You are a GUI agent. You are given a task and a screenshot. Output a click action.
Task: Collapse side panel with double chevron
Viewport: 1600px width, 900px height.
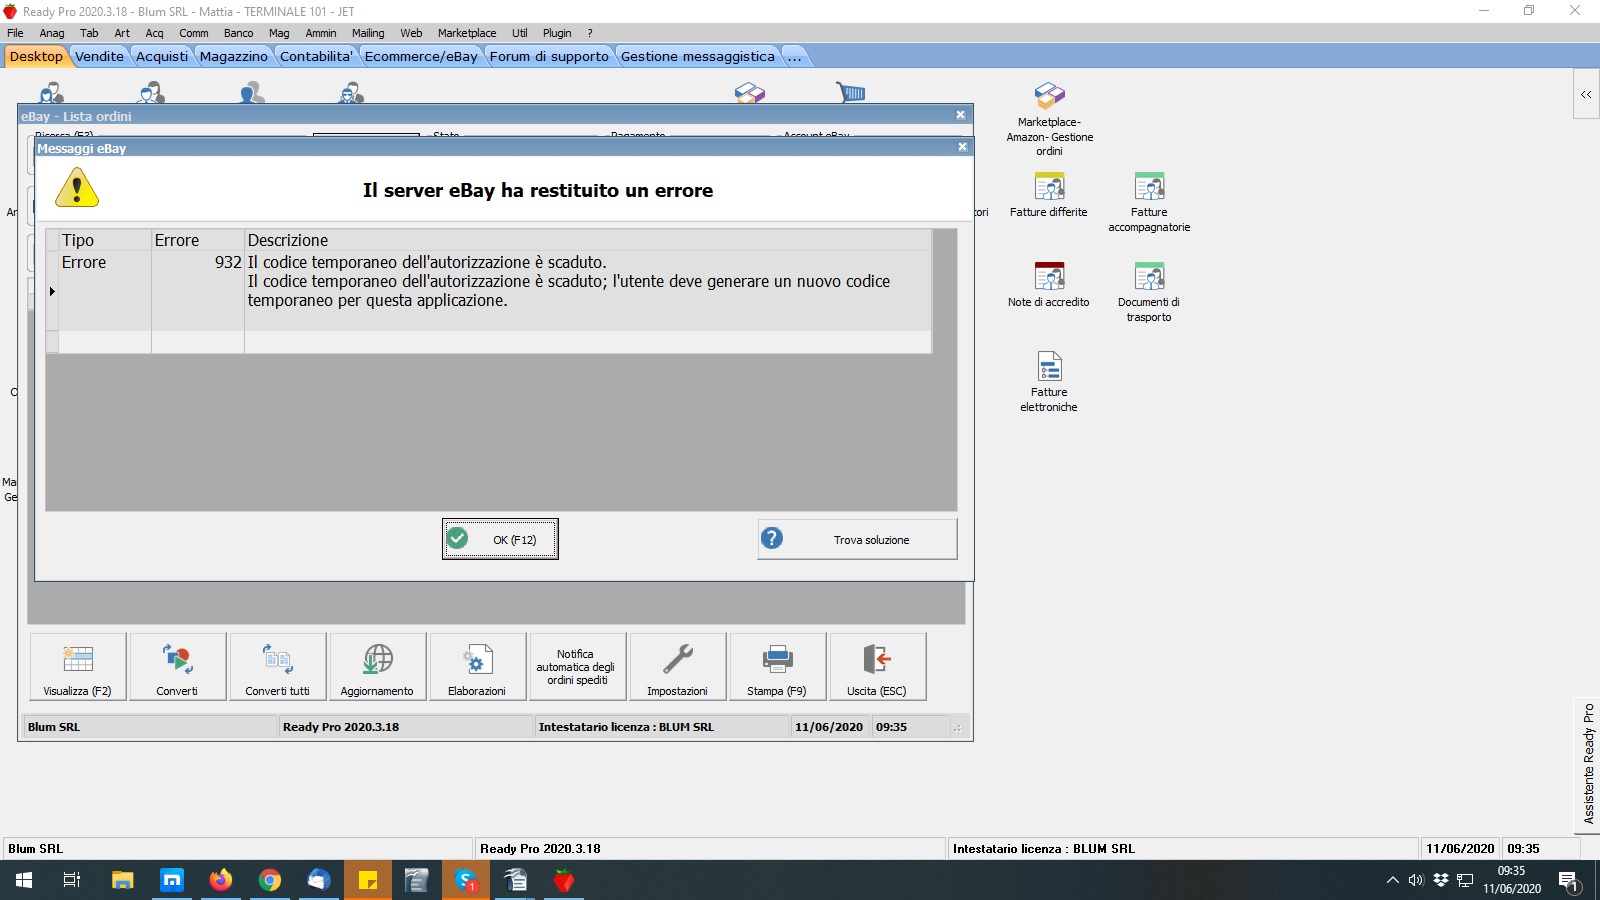click(x=1586, y=94)
